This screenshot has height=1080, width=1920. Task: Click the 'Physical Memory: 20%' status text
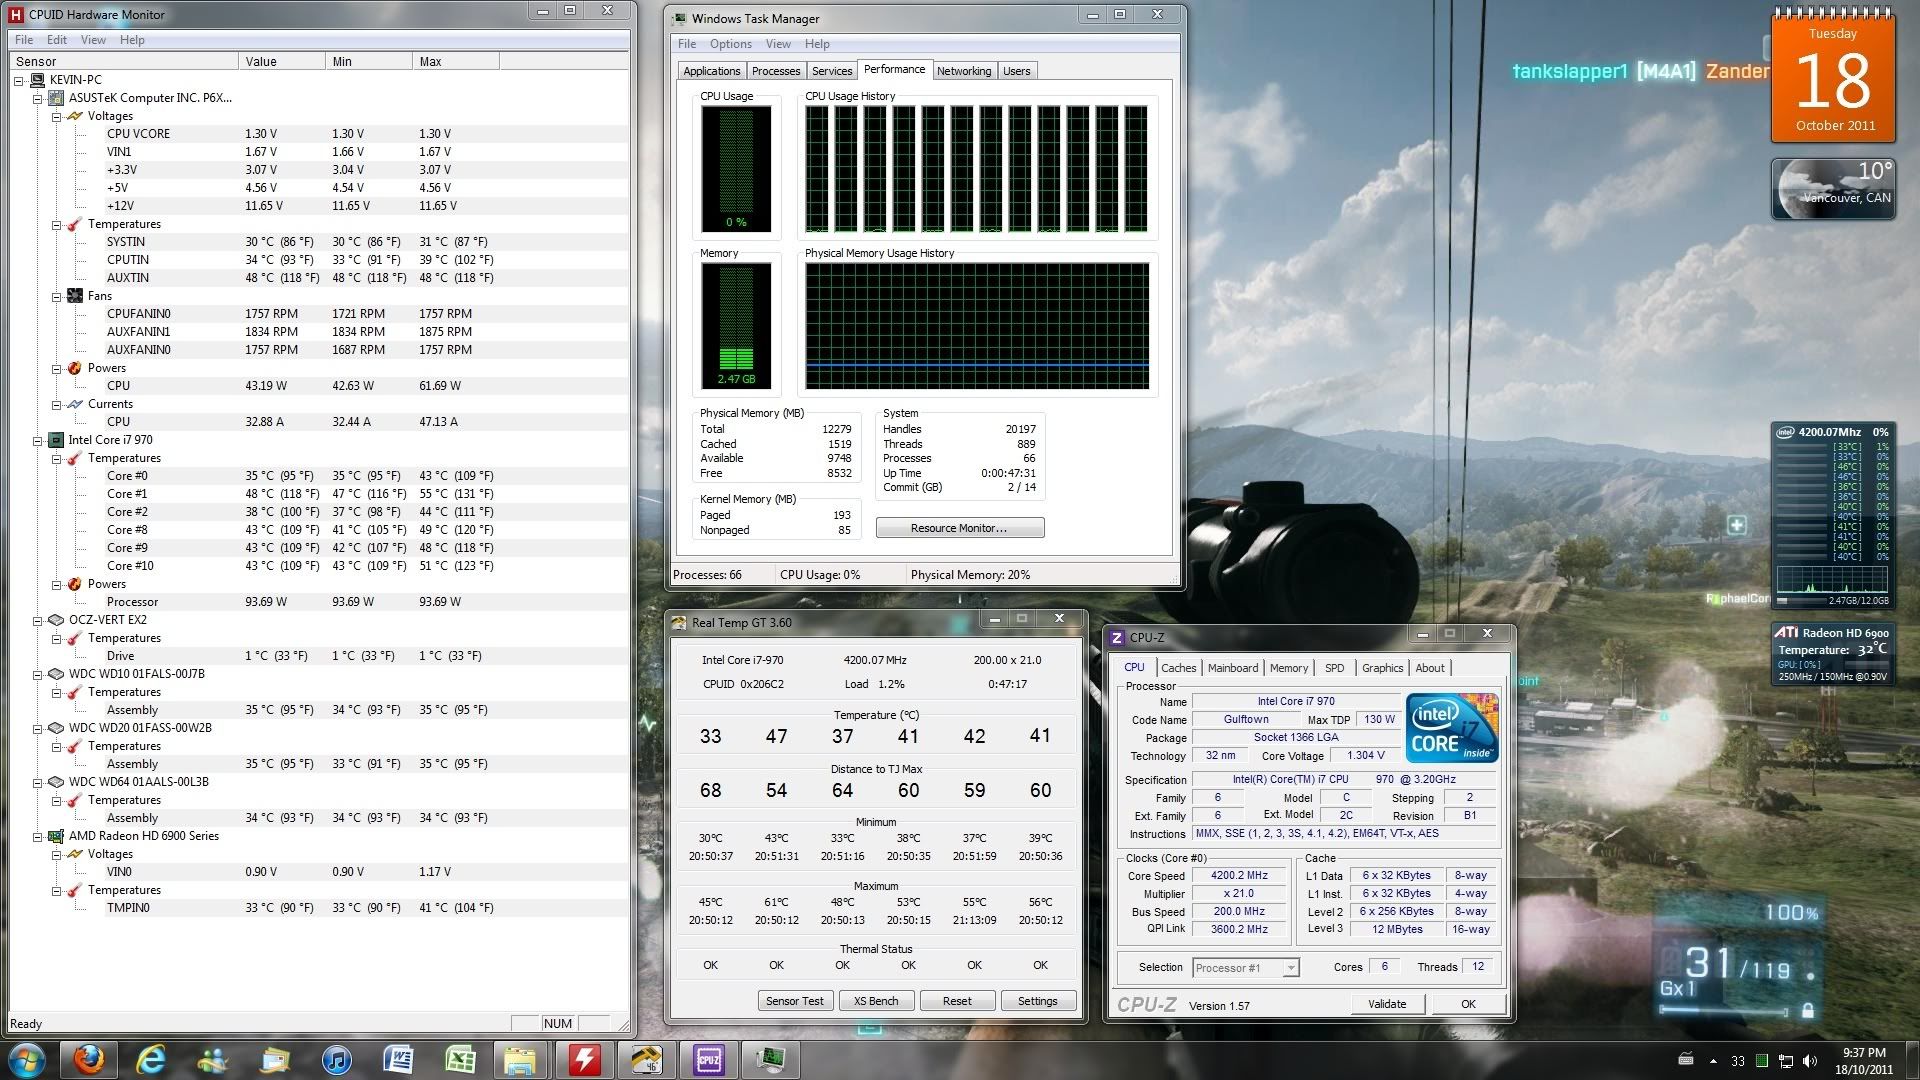click(970, 575)
